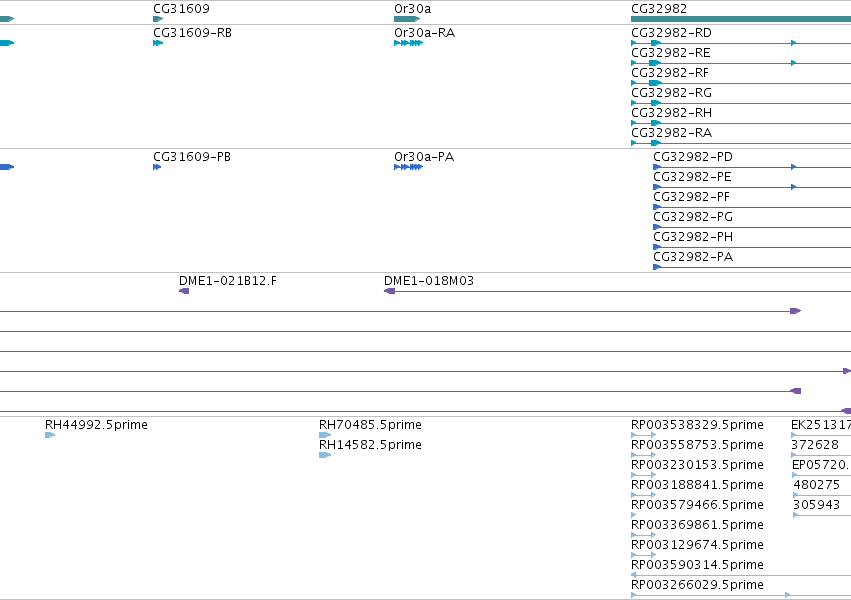The height and width of the screenshot is (600, 851).
Task: Select transcript CG32982-RD
Action: pyautogui.click(x=671, y=33)
